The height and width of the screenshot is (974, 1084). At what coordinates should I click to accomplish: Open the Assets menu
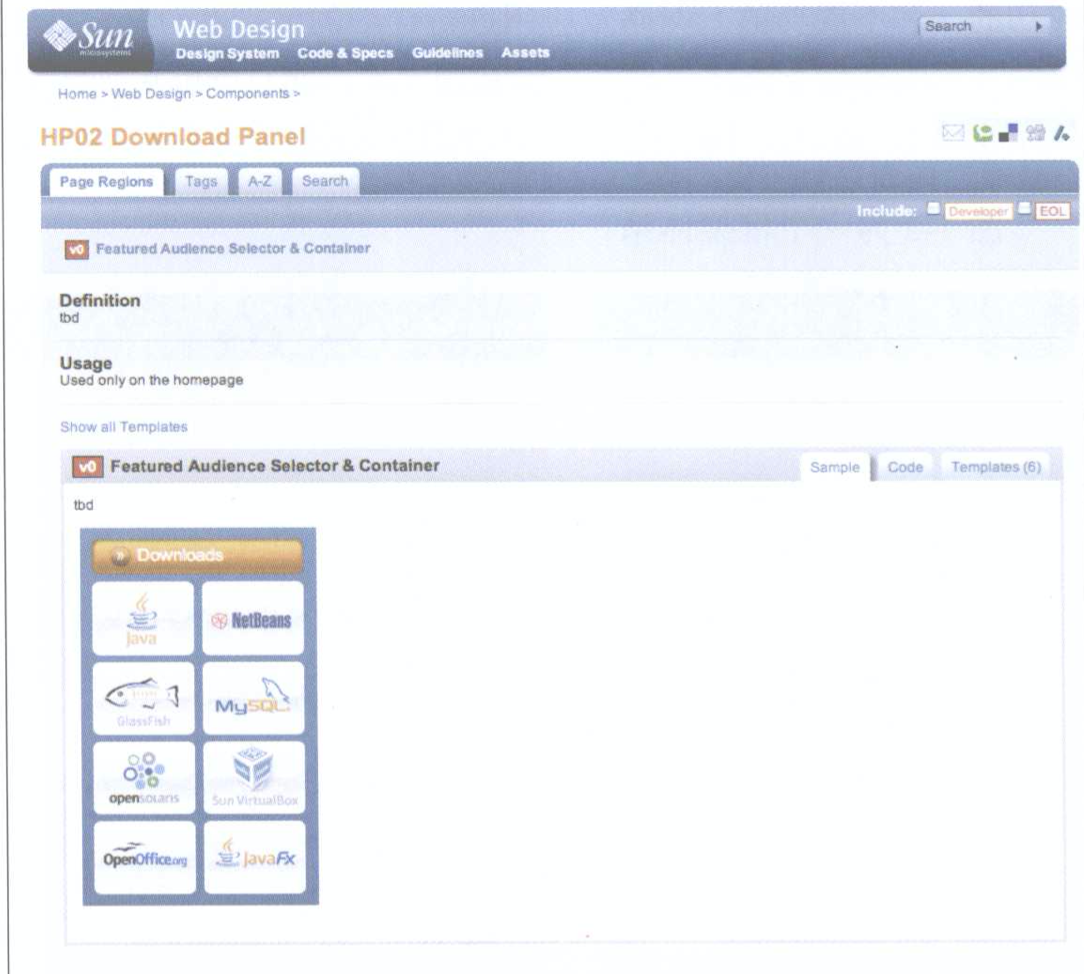(525, 53)
